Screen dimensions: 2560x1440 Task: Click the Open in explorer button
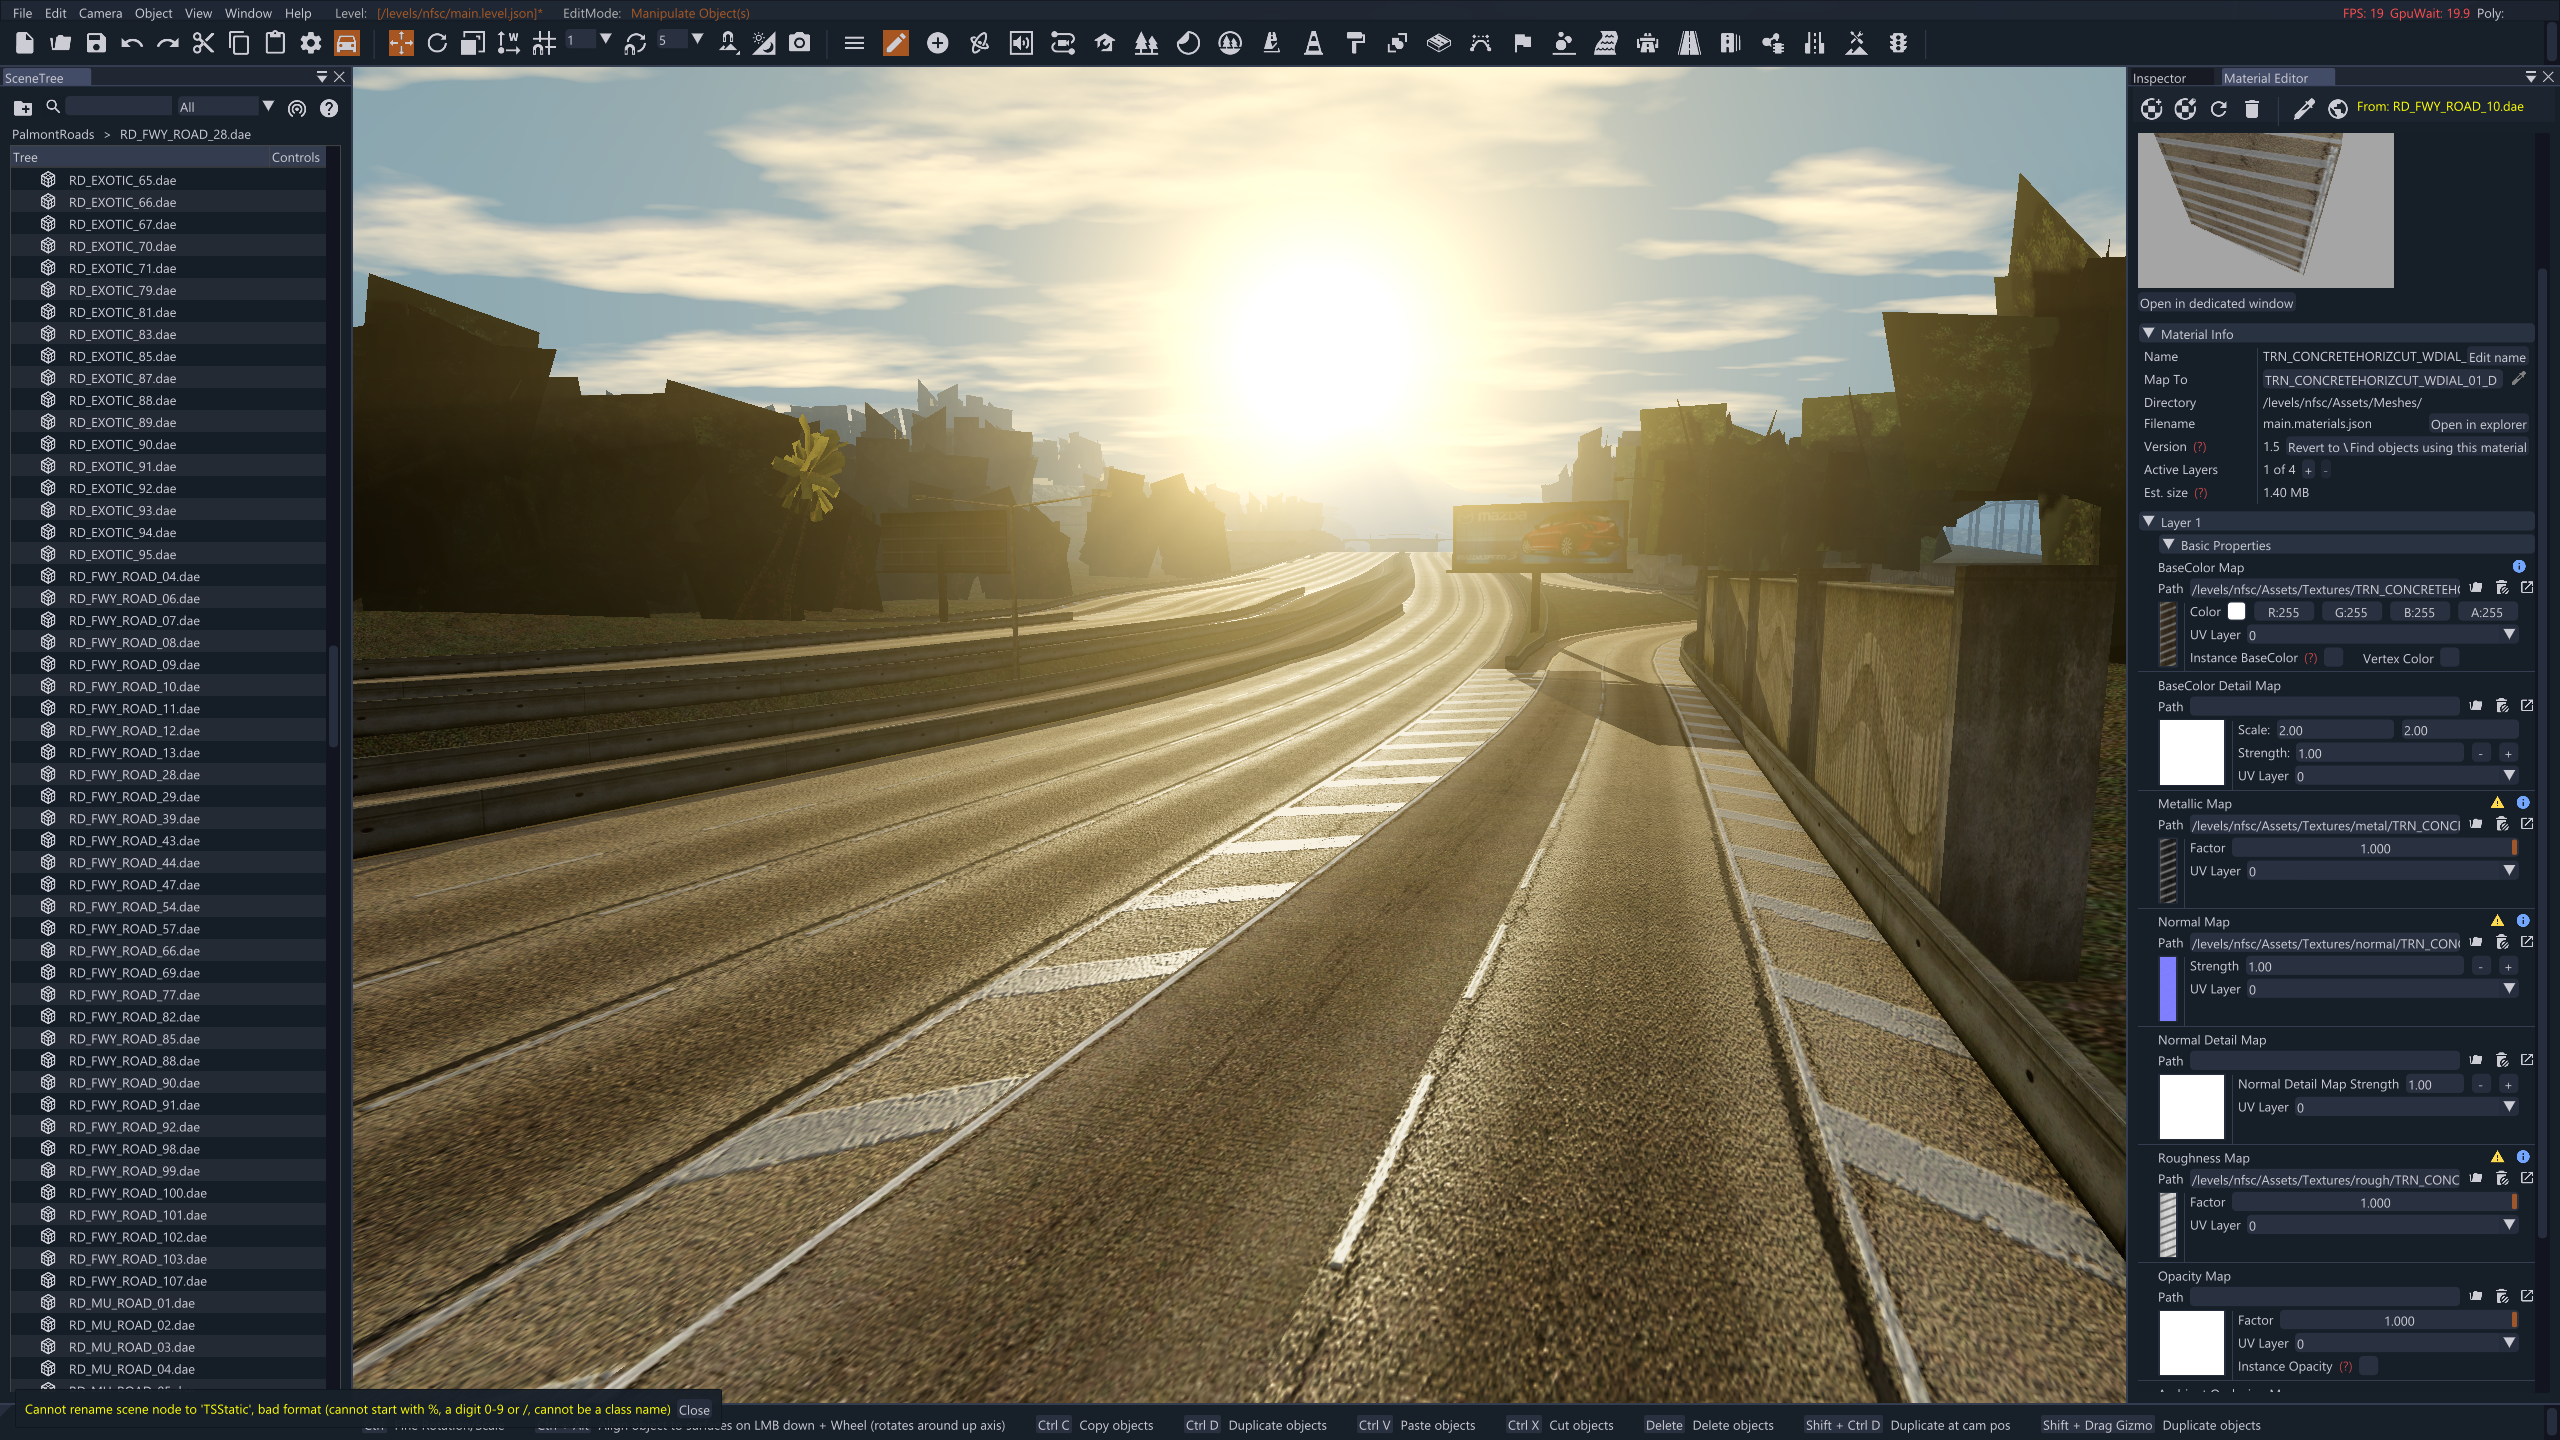pyautogui.click(x=2477, y=424)
